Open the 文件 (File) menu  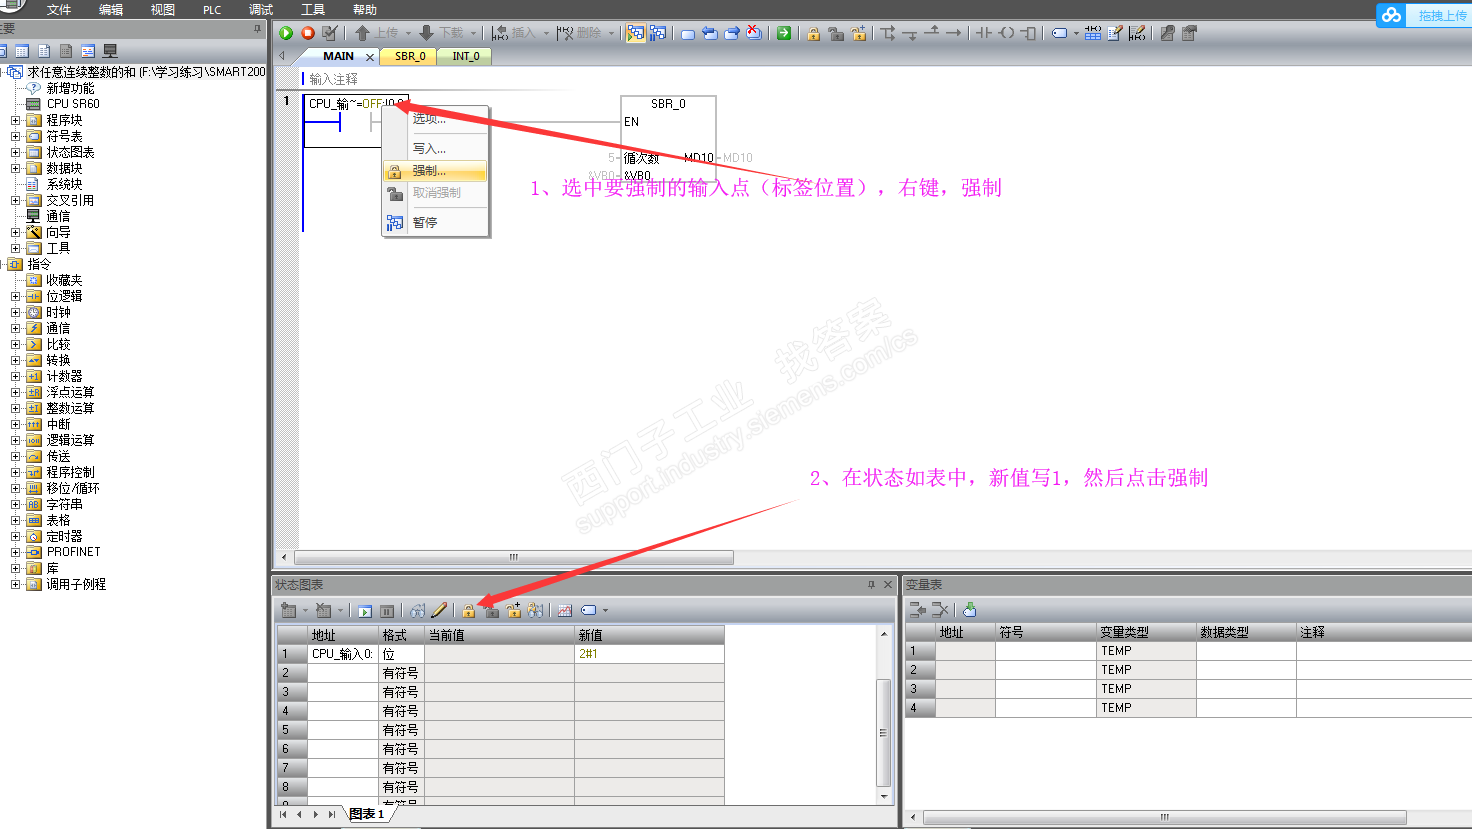click(x=59, y=9)
